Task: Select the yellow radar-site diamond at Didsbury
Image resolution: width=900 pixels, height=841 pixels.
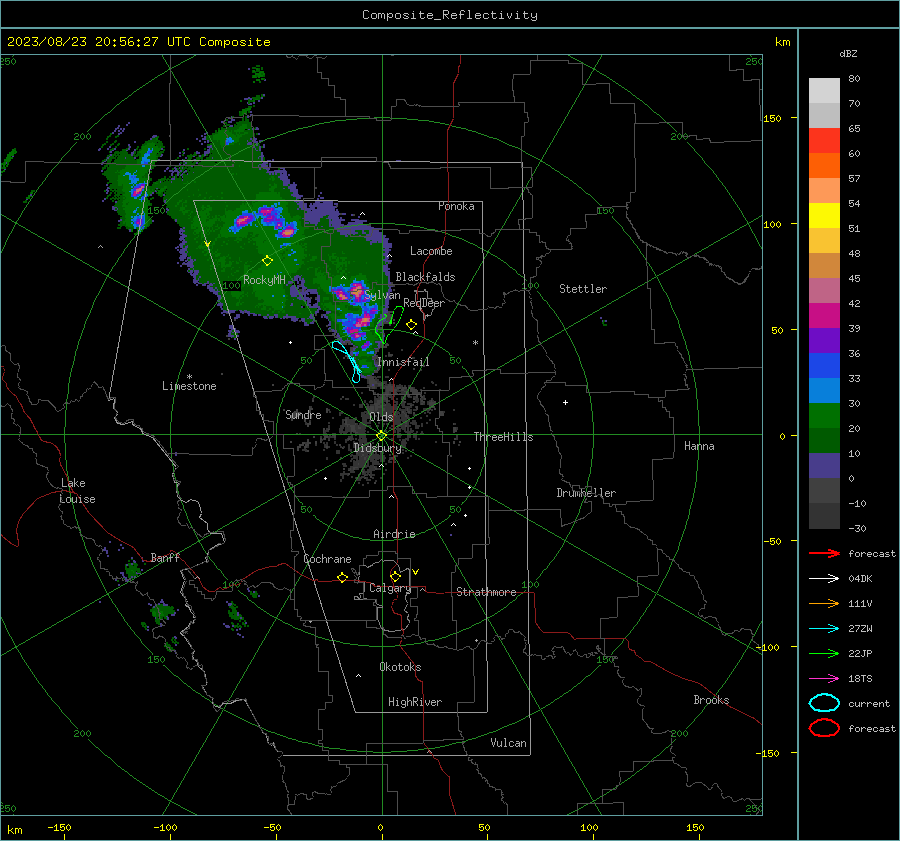Action: 381,436
